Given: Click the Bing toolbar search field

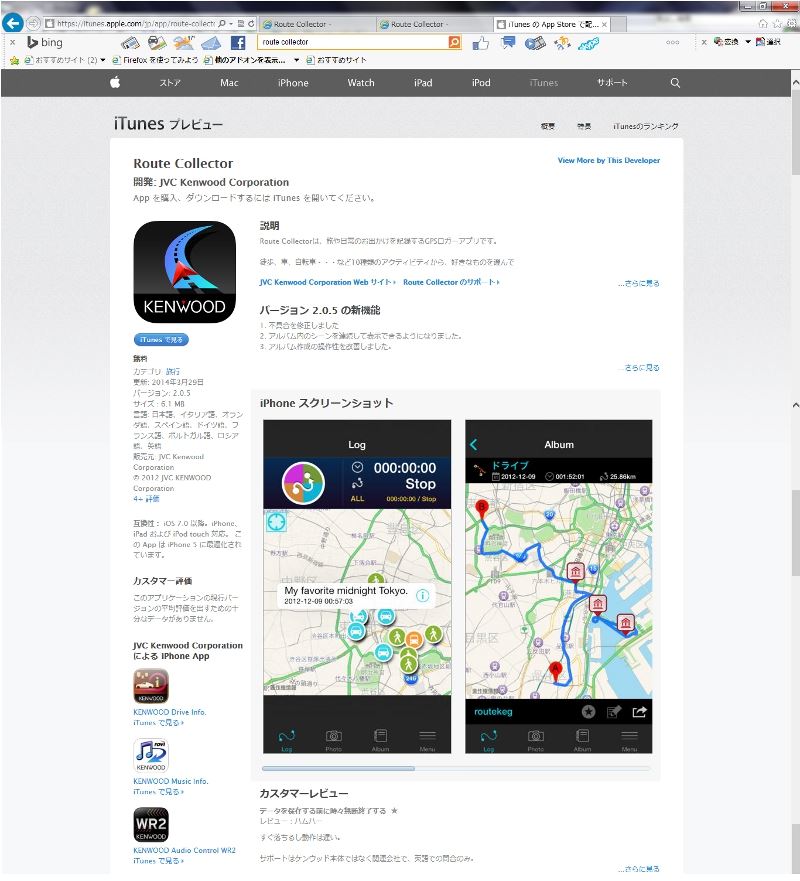Looking at the screenshot, I should pos(353,42).
